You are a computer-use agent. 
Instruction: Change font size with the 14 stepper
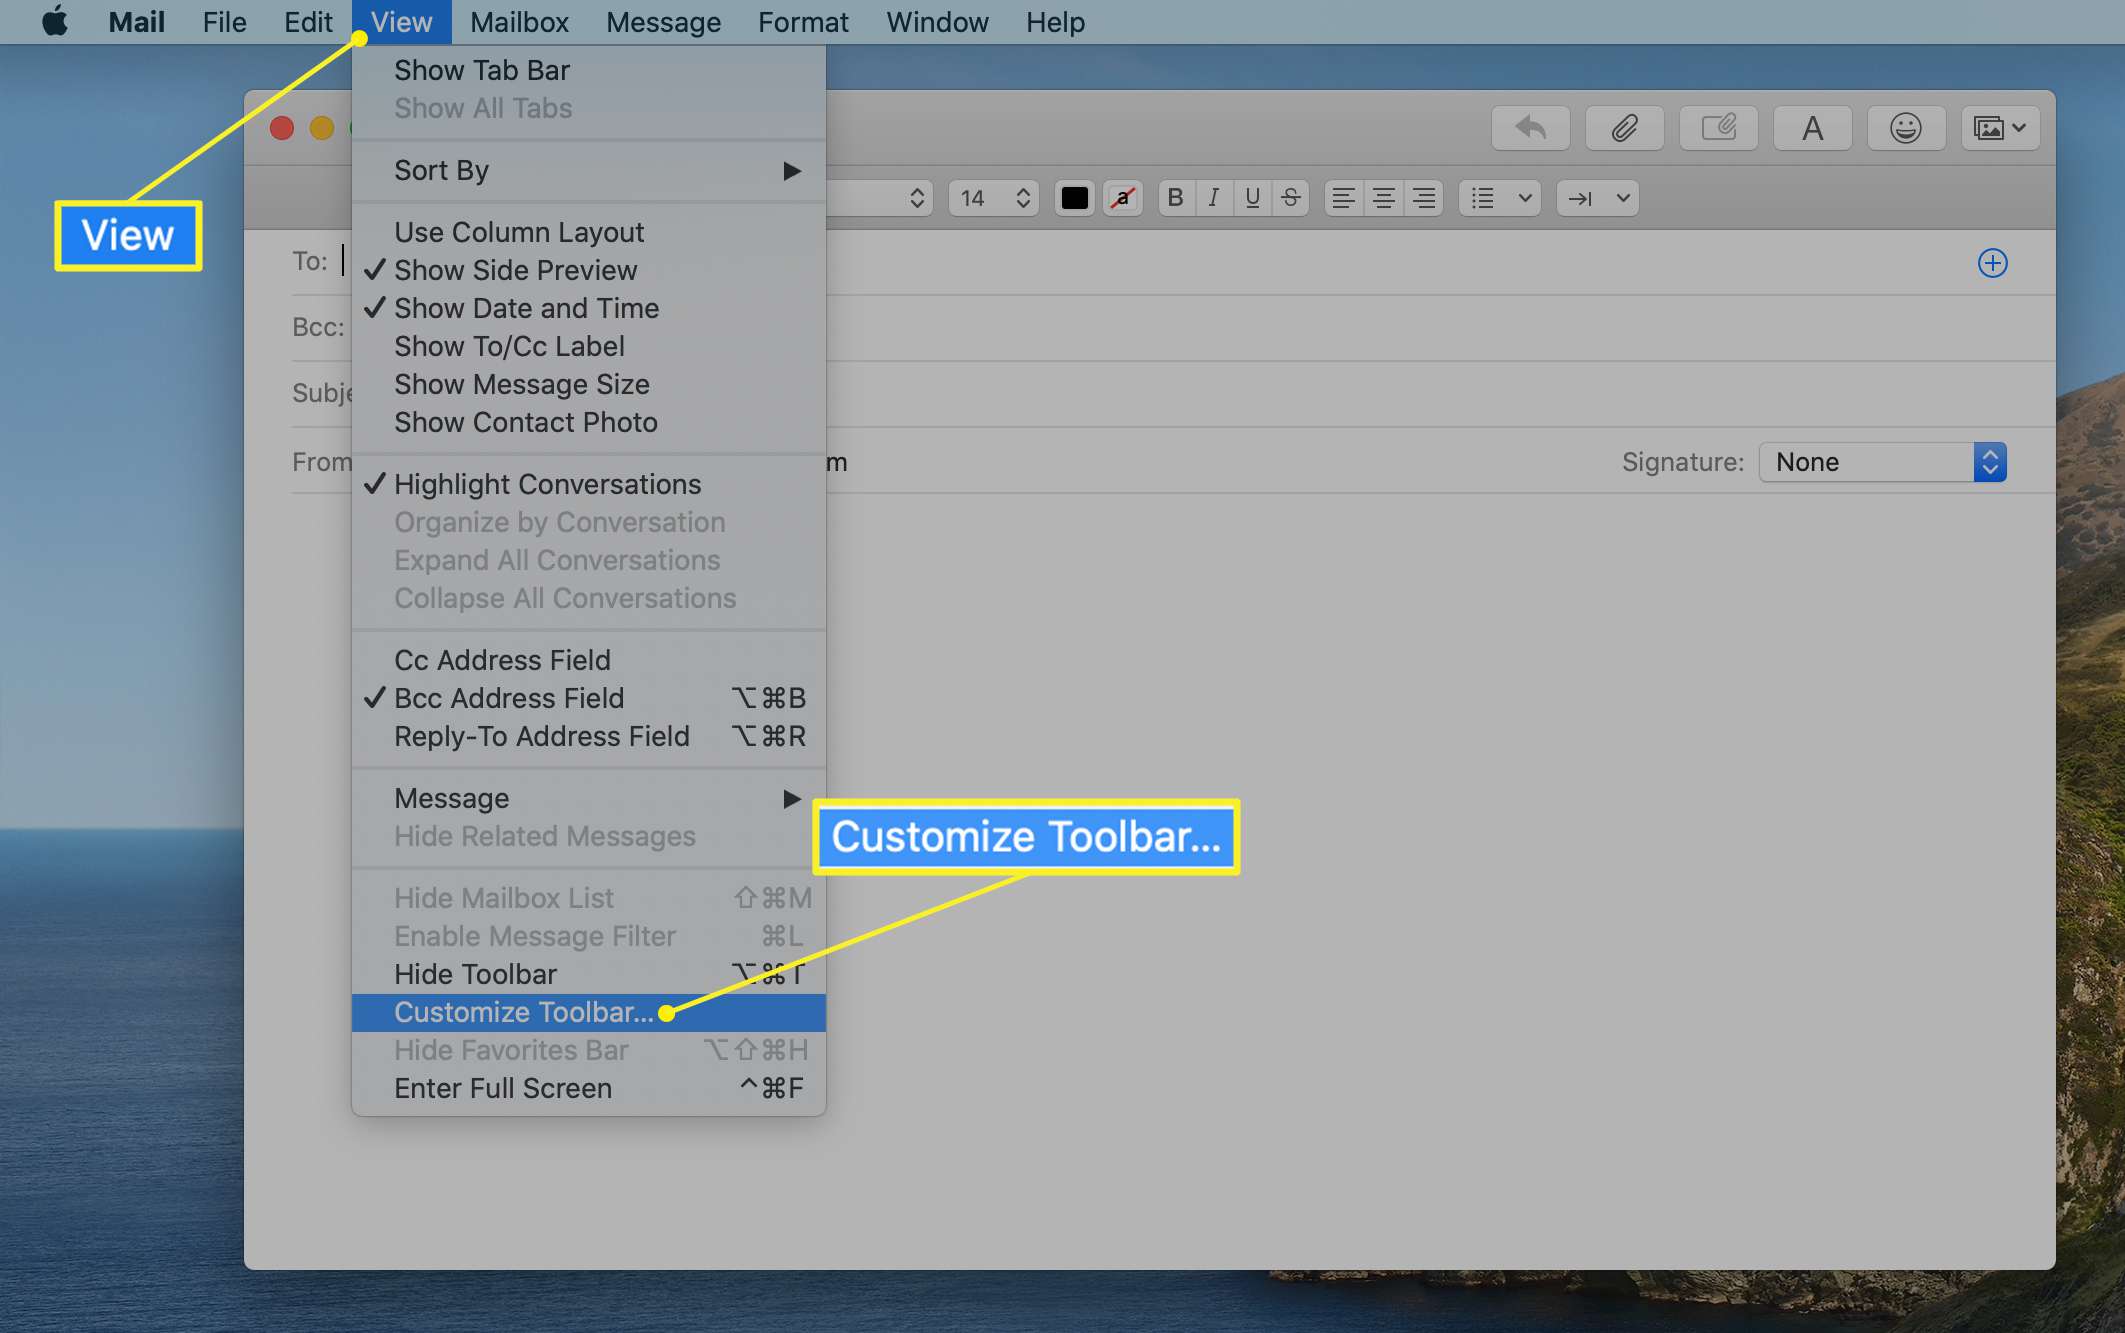click(x=994, y=198)
